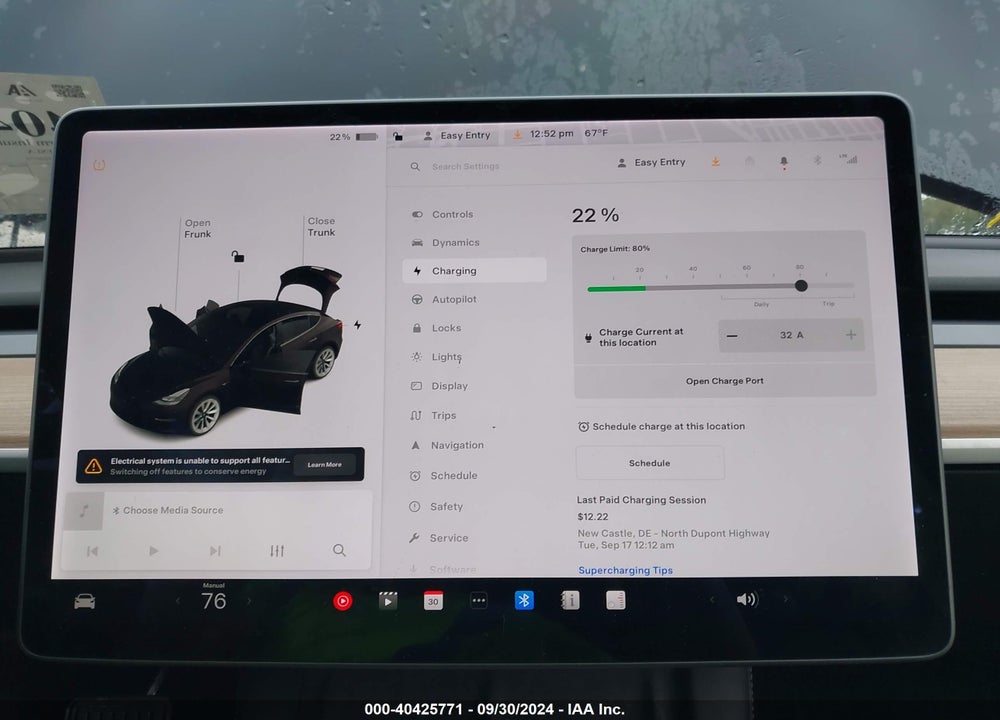Tap the LTE signal strength icon
The height and width of the screenshot is (720, 1000).
848,159
